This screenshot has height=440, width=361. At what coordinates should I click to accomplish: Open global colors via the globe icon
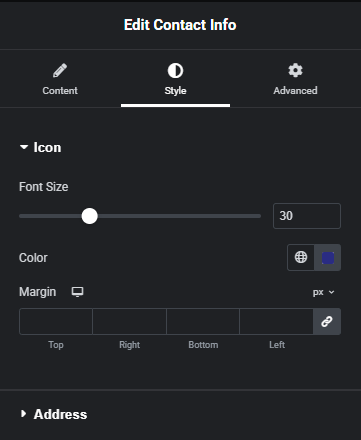coord(301,257)
